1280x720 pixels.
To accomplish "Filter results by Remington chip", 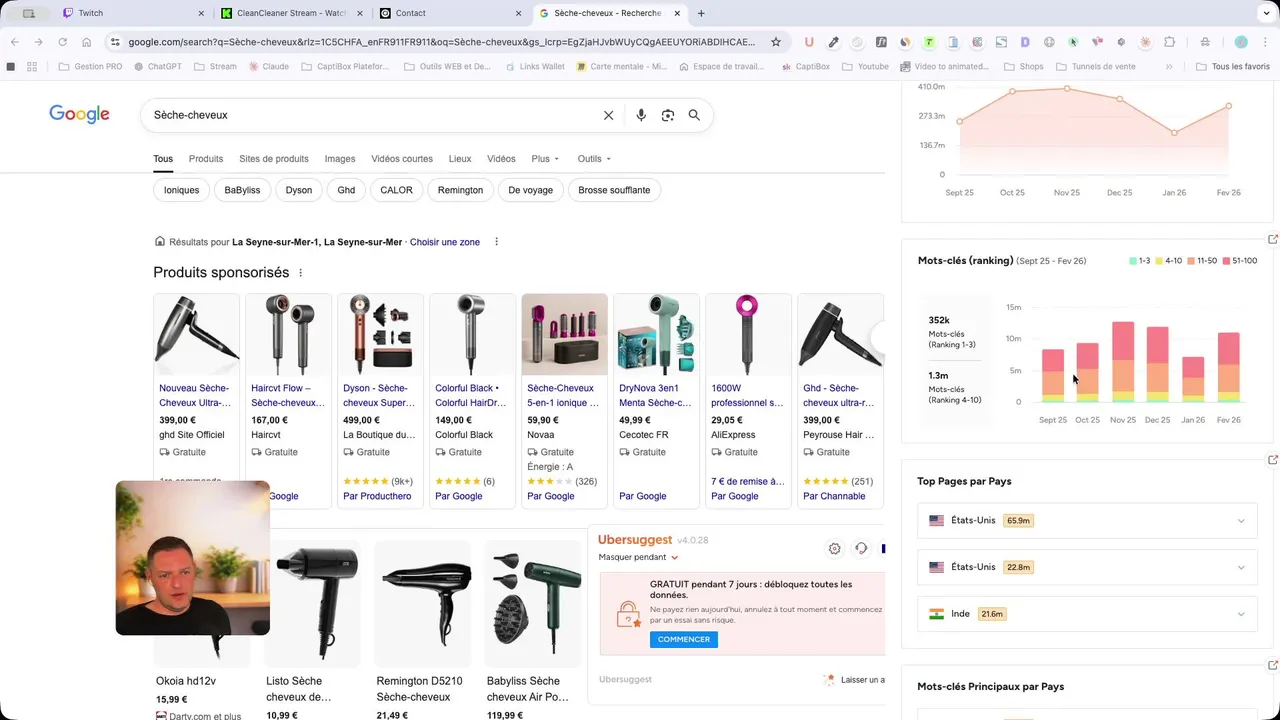I will pyautogui.click(x=460, y=190).
